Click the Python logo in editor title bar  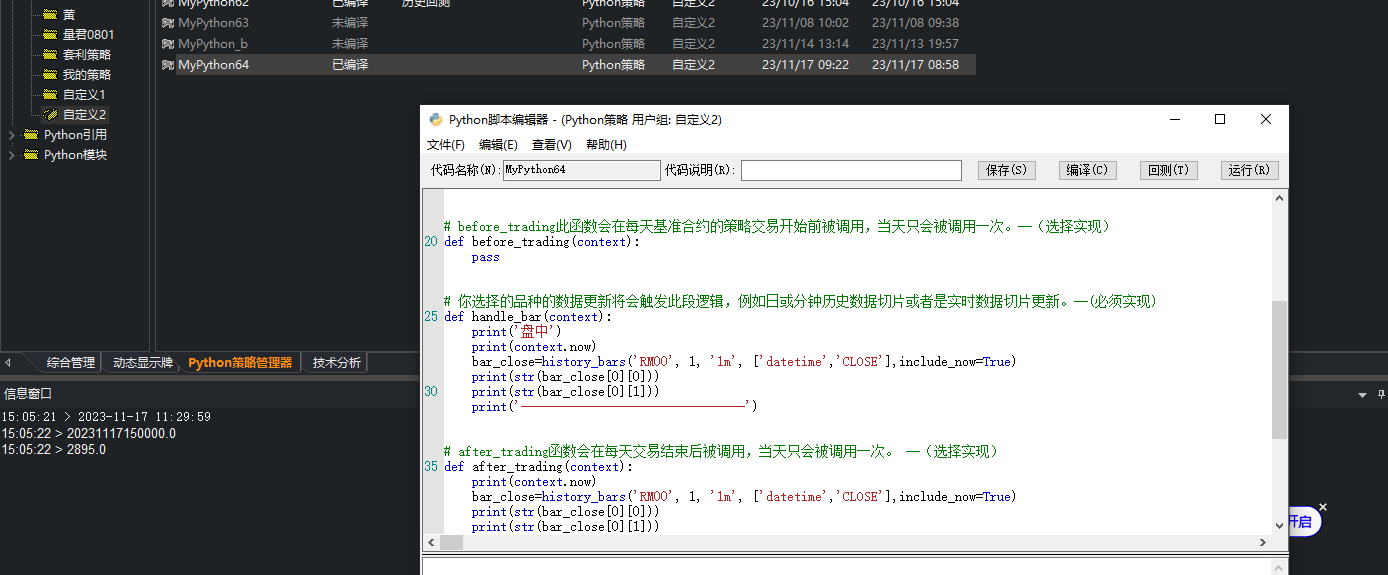pyautogui.click(x=436, y=119)
